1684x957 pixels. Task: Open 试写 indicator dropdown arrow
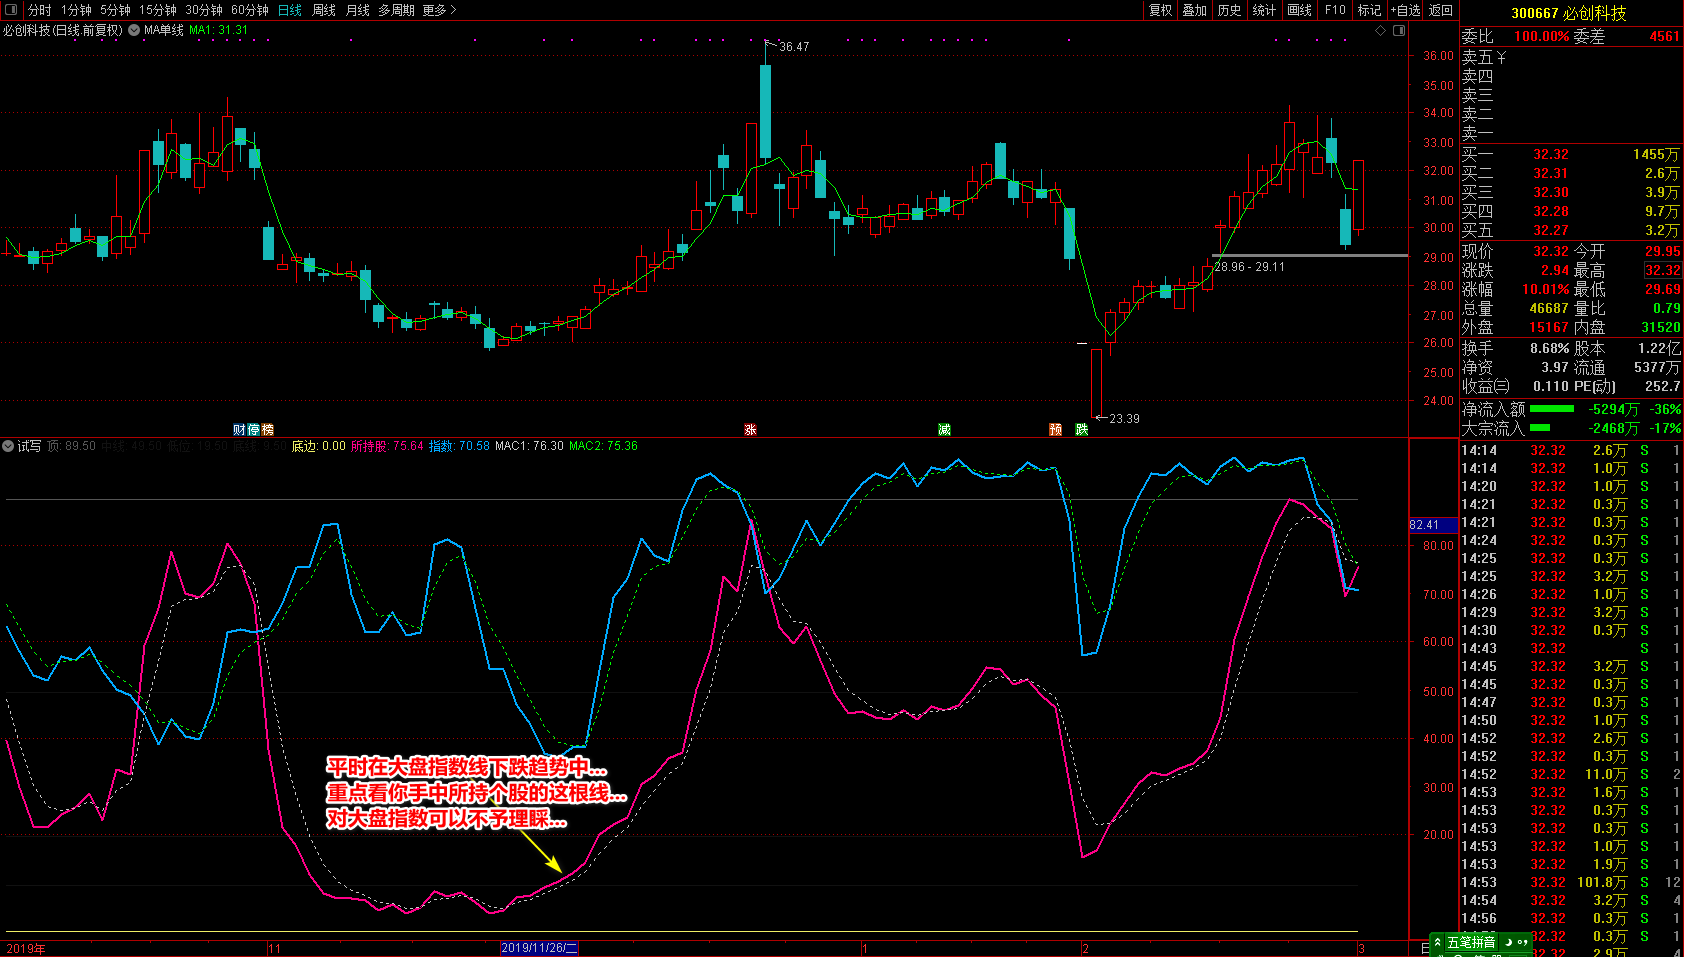pyautogui.click(x=8, y=446)
